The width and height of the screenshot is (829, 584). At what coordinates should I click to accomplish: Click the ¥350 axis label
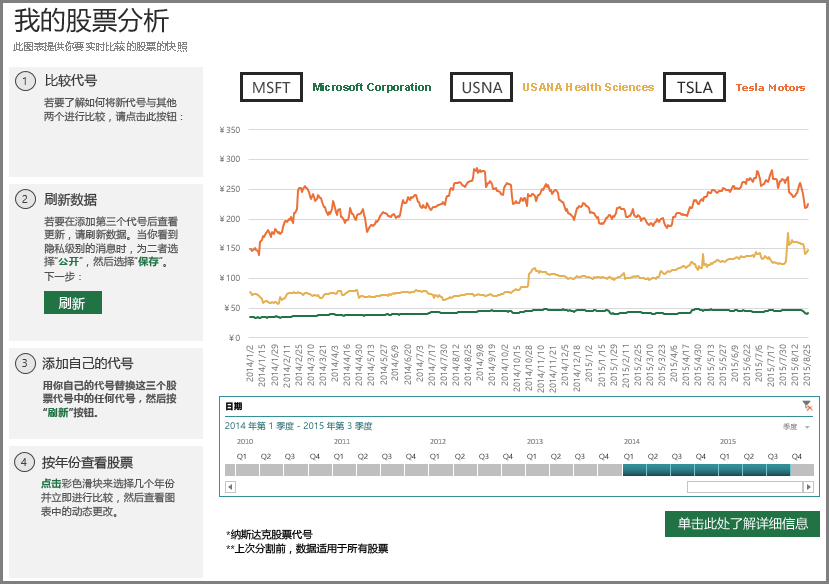coord(230,130)
